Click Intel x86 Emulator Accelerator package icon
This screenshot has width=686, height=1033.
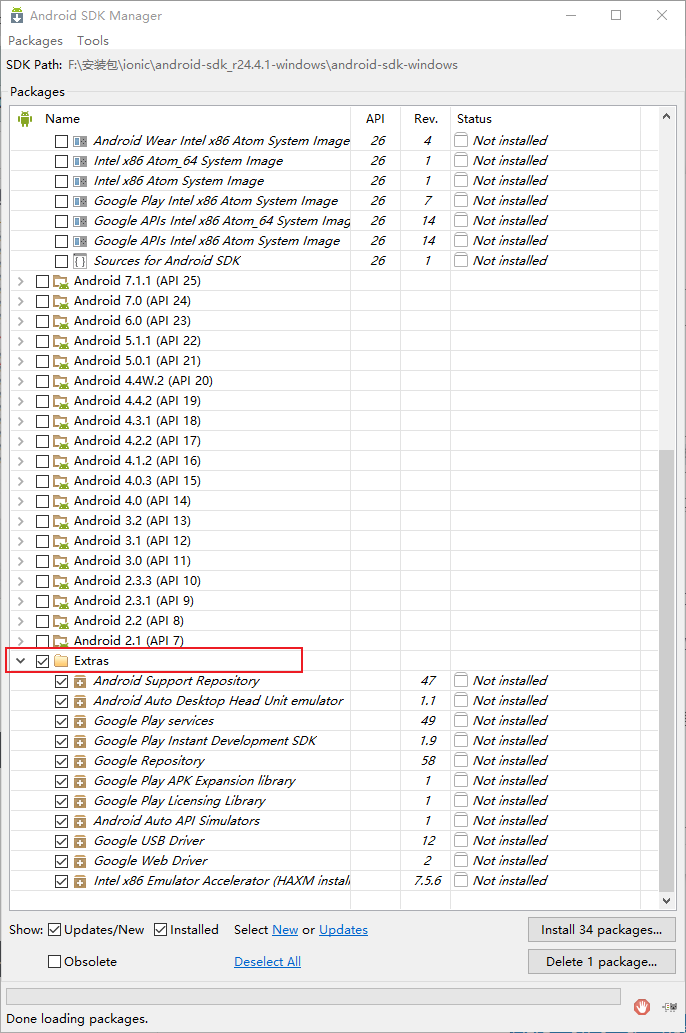80,881
